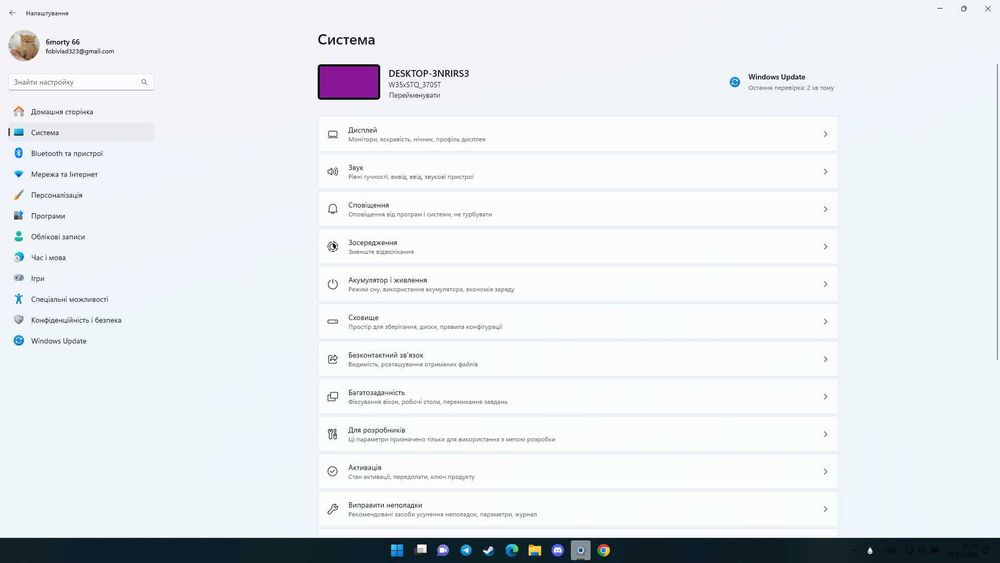Open File Explorer from the taskbar
The height and width of the screenshot is (563, 1000).
[x=535, y=550]
